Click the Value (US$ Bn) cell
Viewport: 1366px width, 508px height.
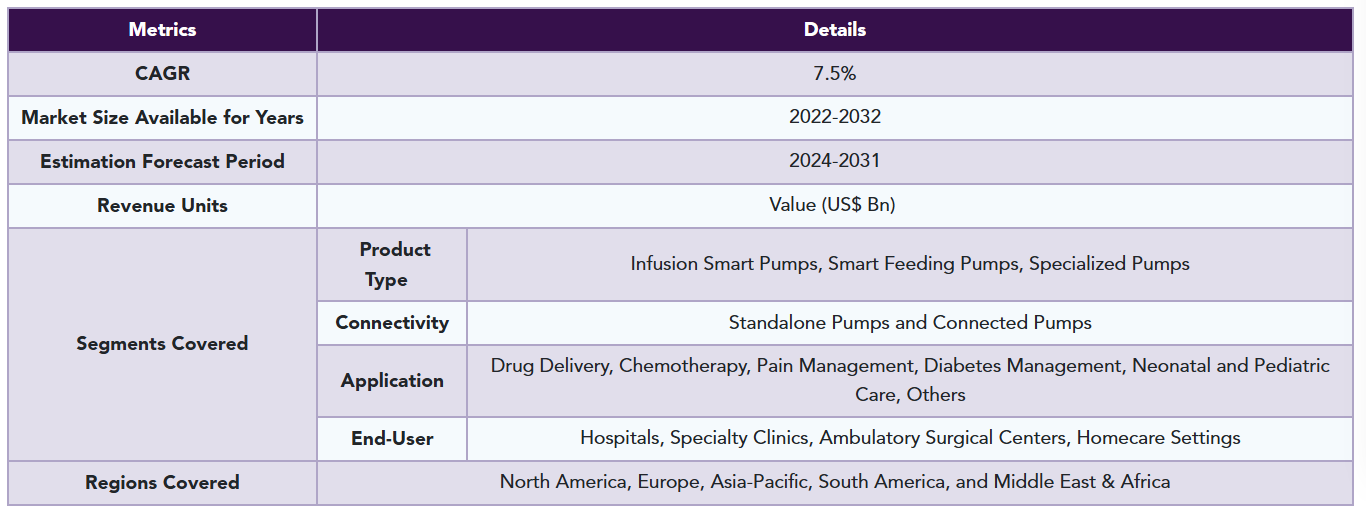(835, 206)
